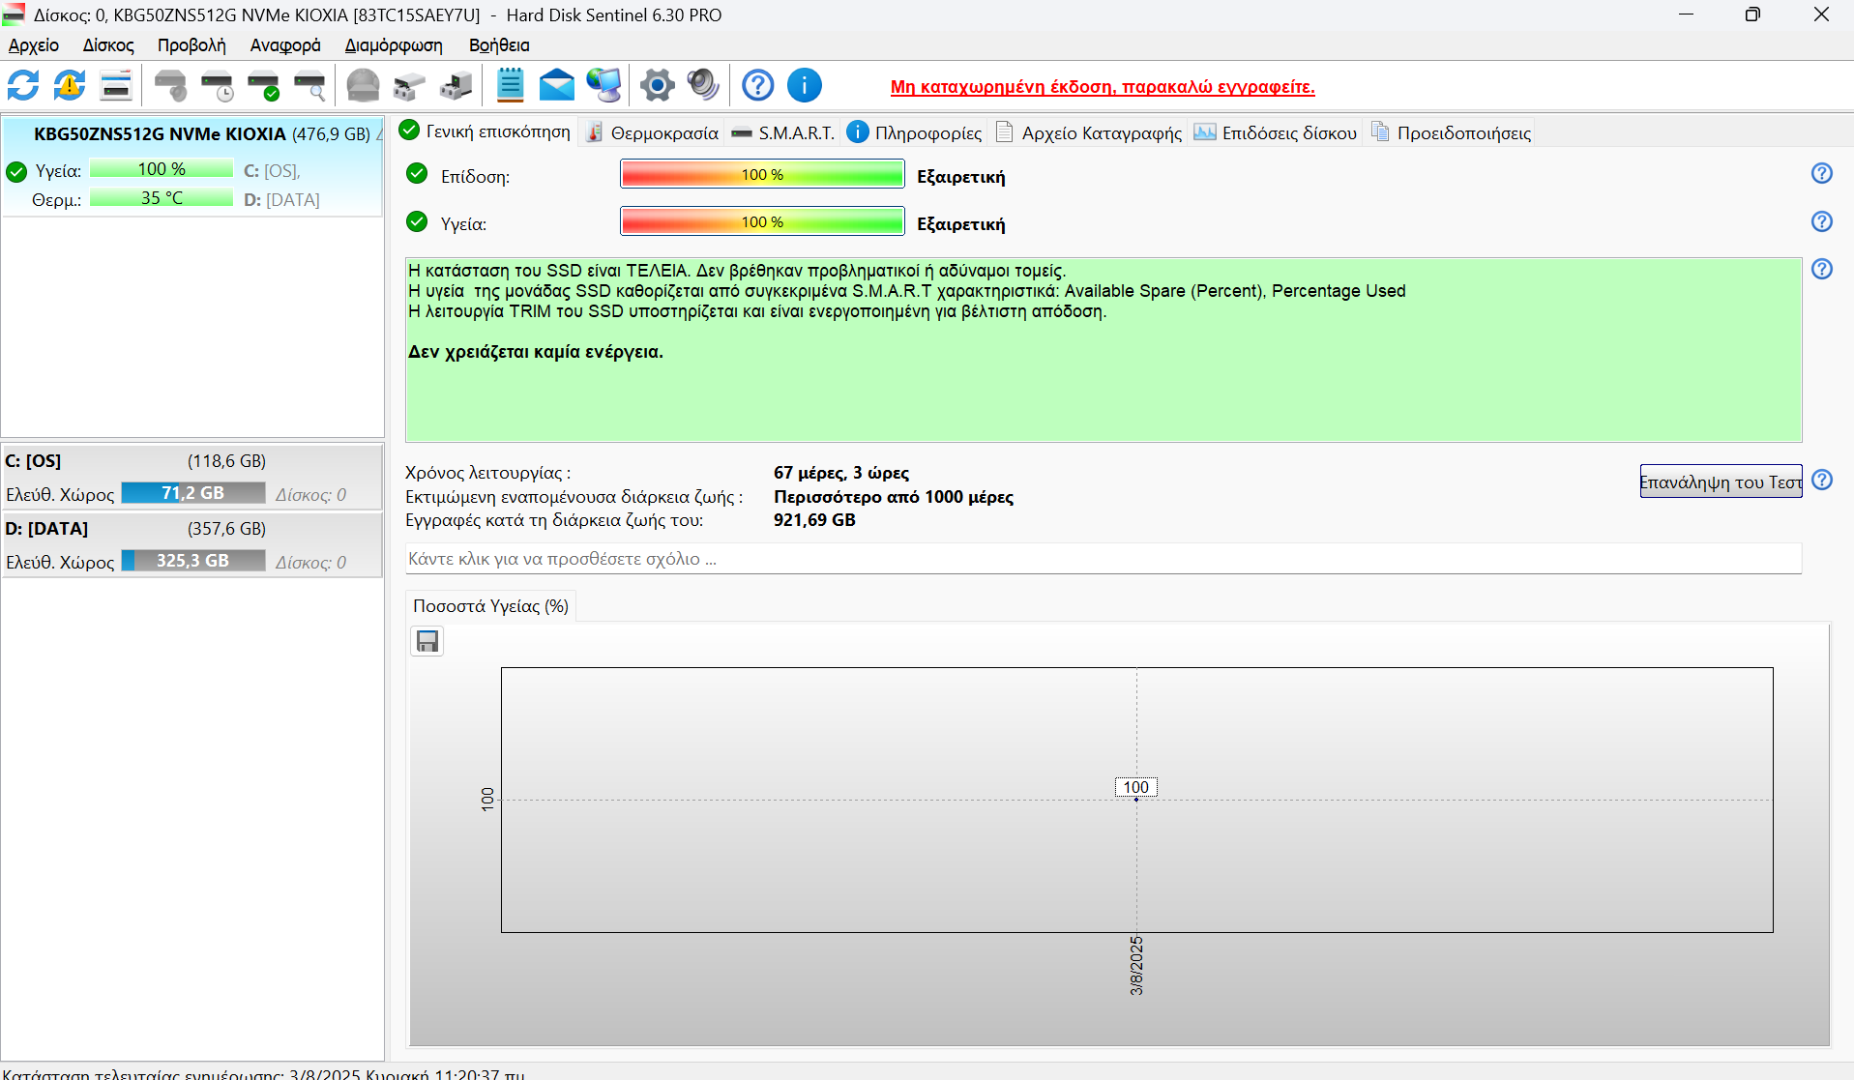Switch to the Επιδόσεις δίσκου tab
The image size is (1854, 1080).
(1275, 133)
